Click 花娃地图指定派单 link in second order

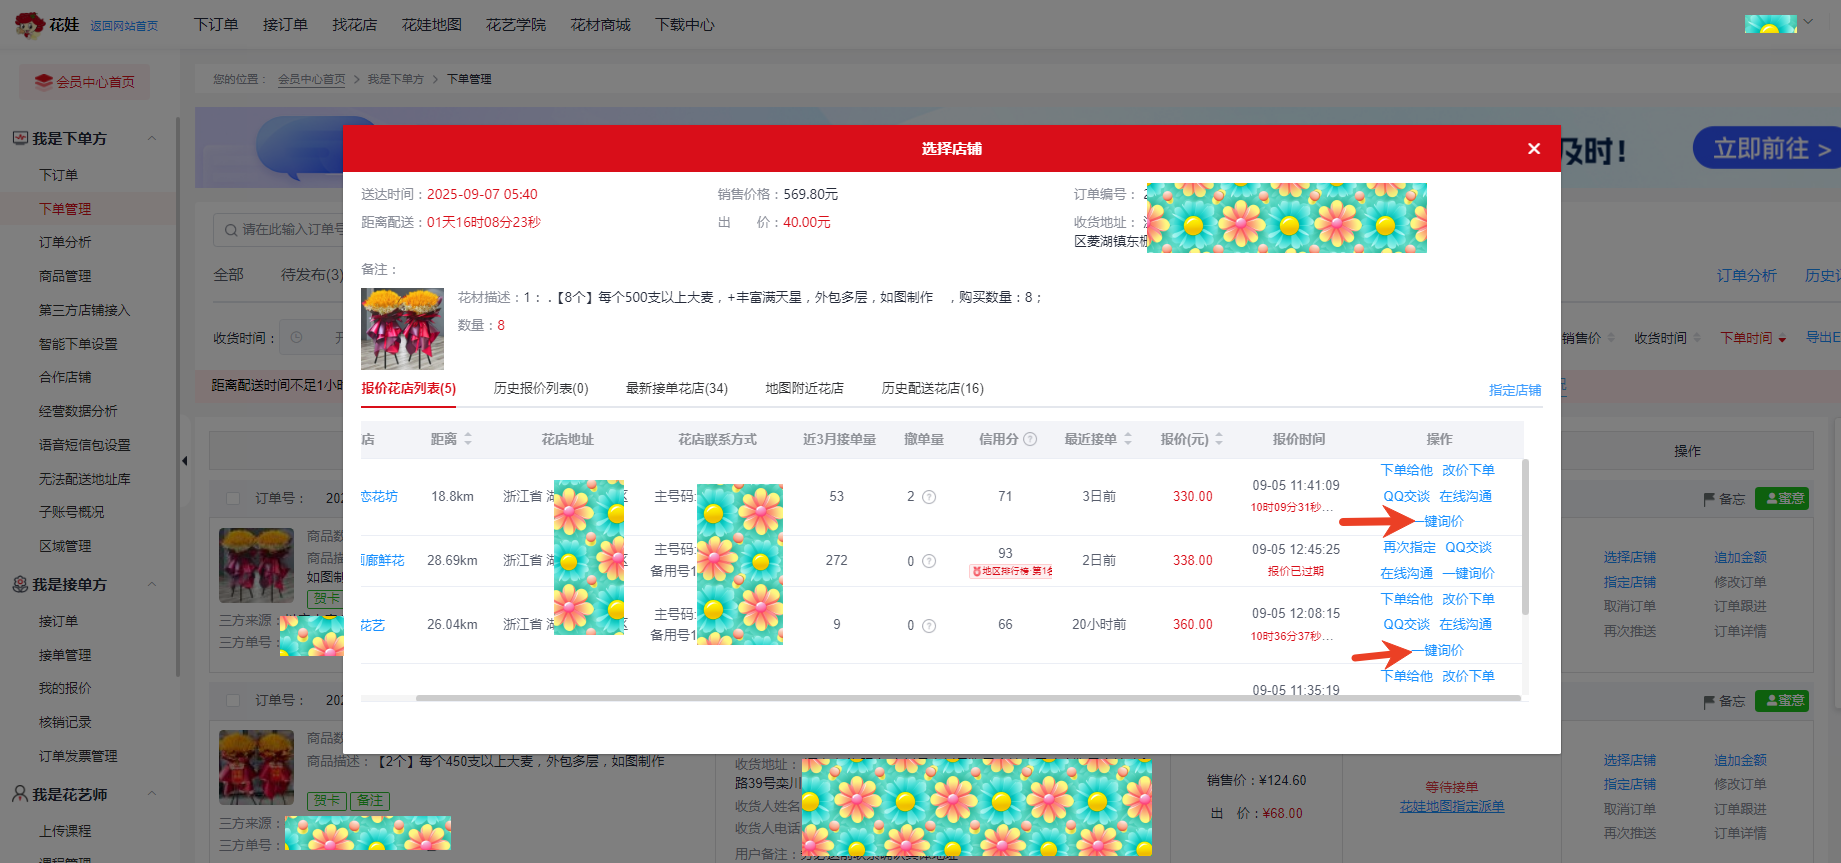[1452, 806]
